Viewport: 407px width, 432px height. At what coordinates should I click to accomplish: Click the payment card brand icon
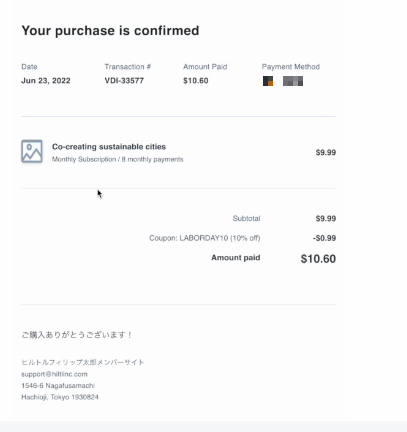[268, 81]
